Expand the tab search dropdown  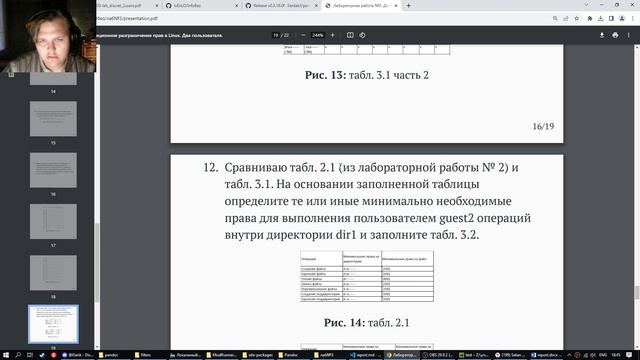586,5
